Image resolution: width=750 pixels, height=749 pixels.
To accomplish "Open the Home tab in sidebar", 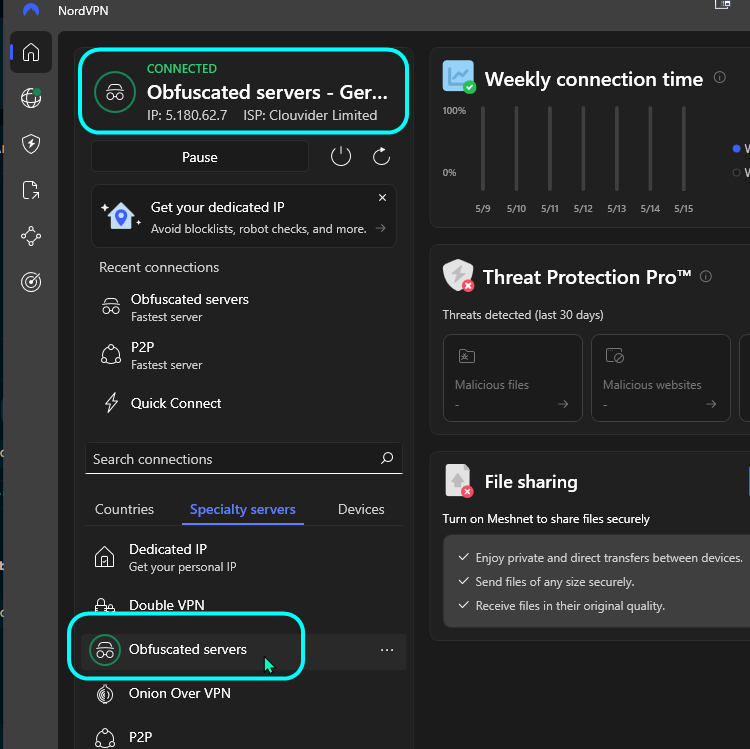I will (31, 52).
